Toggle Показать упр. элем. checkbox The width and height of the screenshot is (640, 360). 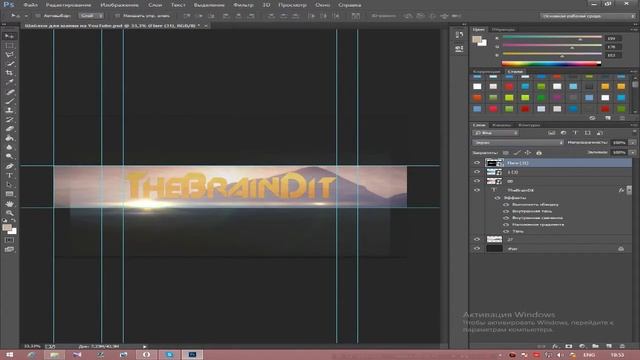click(x=117, y=16)
